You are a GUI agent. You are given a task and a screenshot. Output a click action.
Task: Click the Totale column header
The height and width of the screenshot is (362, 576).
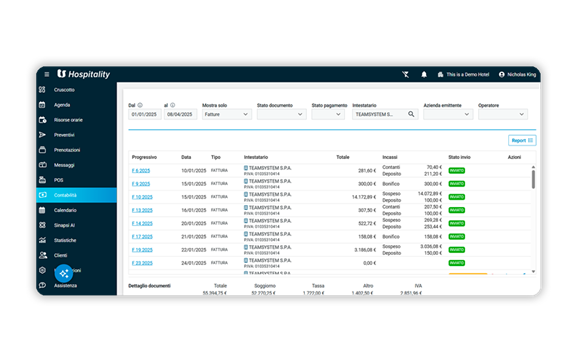click(343, 157)
